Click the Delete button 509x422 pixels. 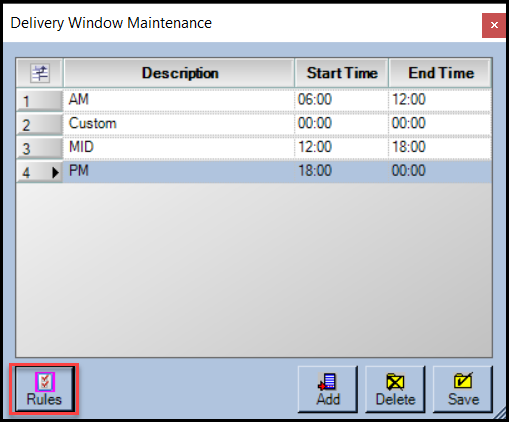(x=395, y=389)
